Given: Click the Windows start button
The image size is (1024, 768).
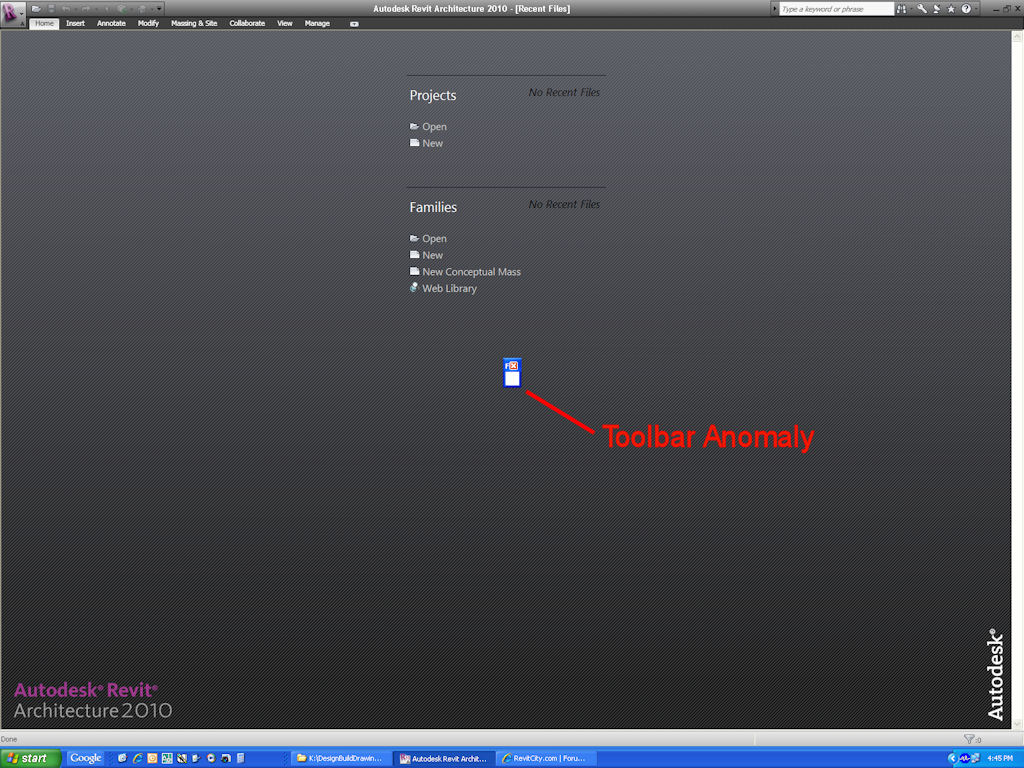Looking at the screenshot, I should tap(31, 758).
